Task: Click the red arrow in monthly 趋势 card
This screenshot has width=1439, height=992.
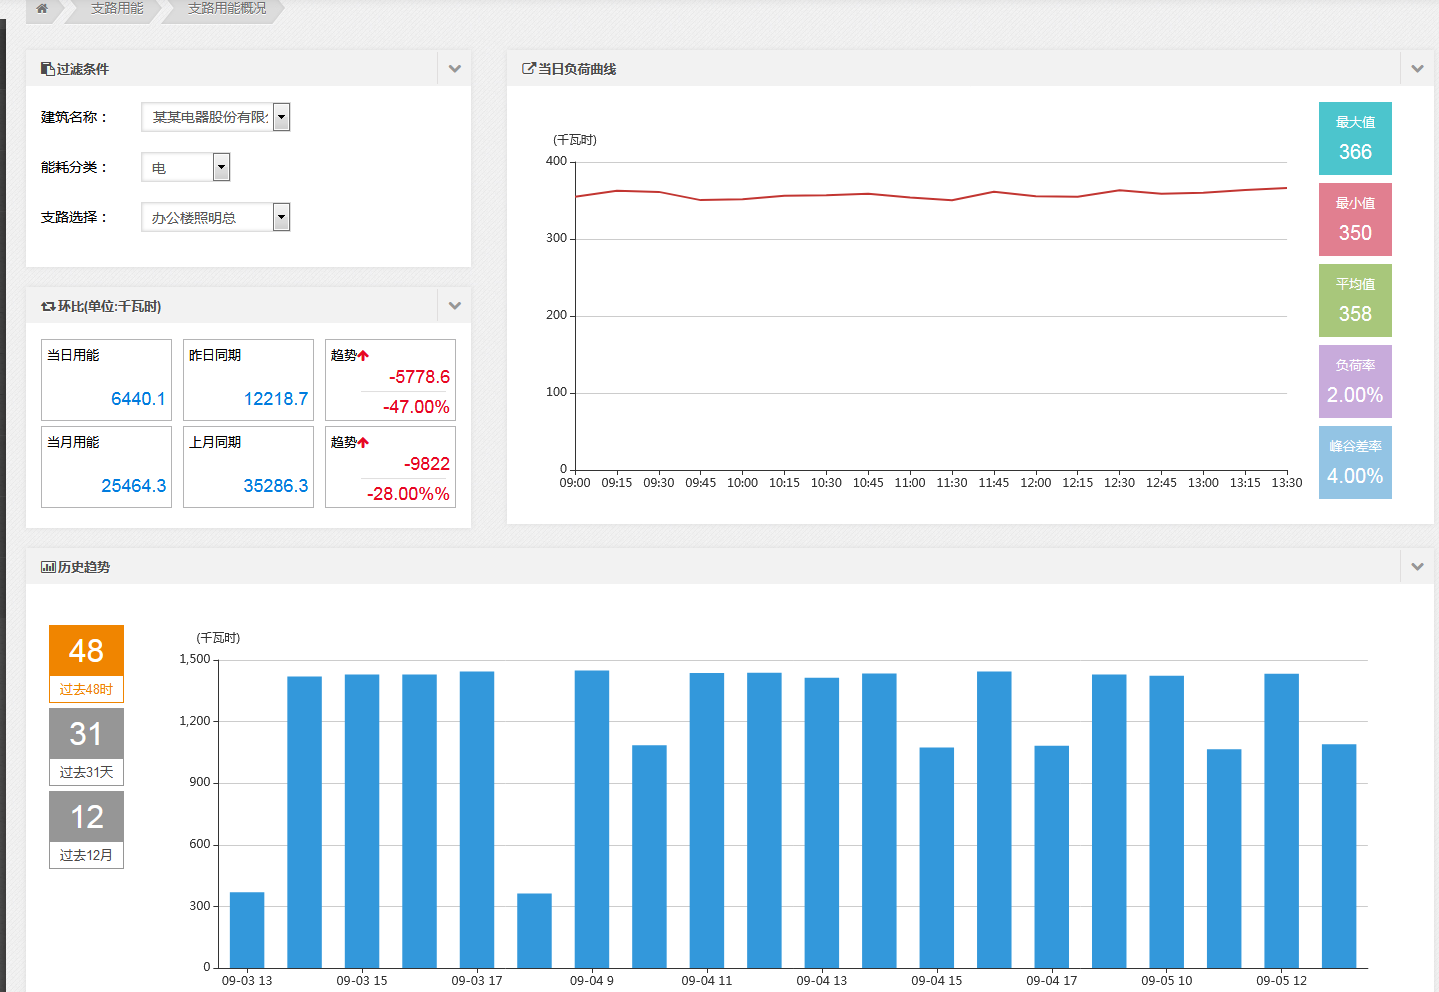Action: click(363, 442)
